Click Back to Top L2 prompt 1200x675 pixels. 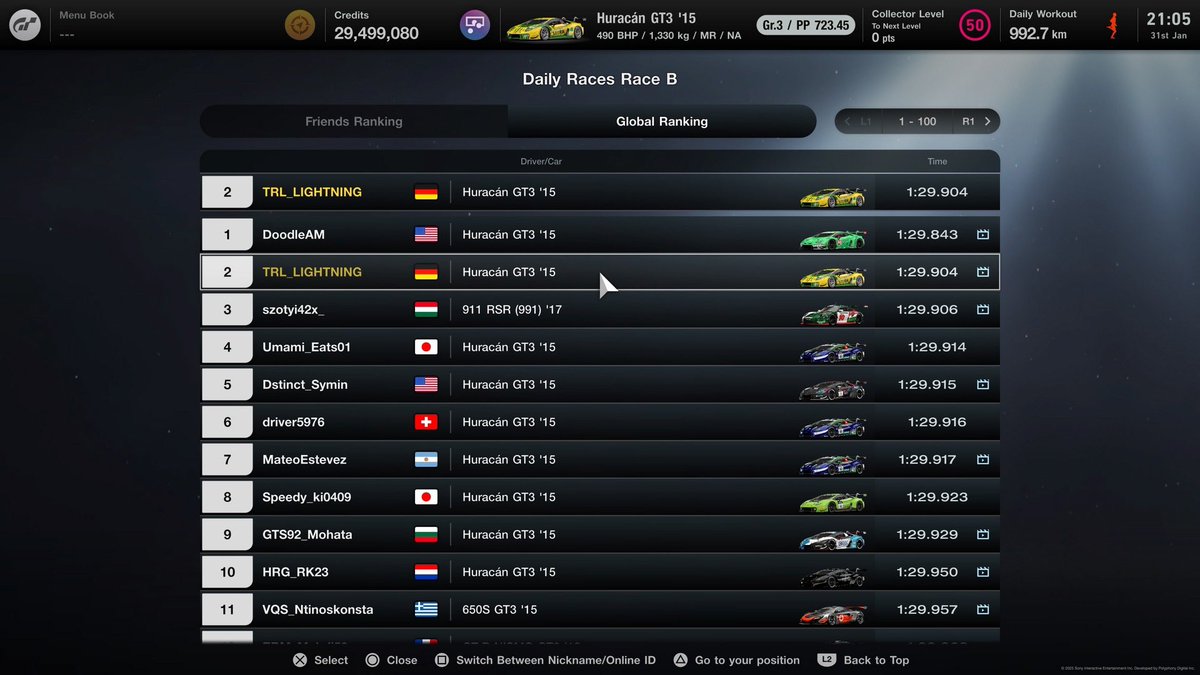(863, 660)
